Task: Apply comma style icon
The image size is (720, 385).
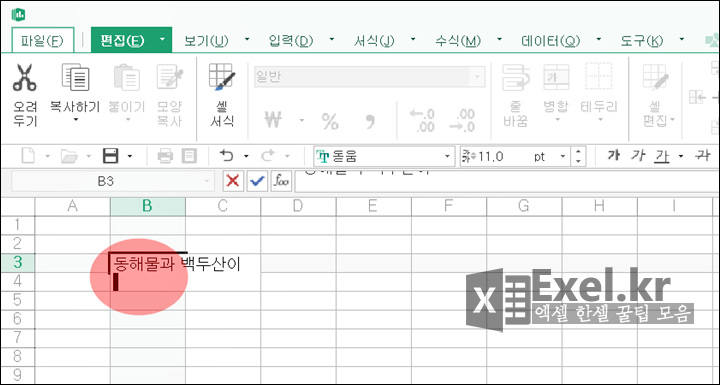Action: click(370, 122)
